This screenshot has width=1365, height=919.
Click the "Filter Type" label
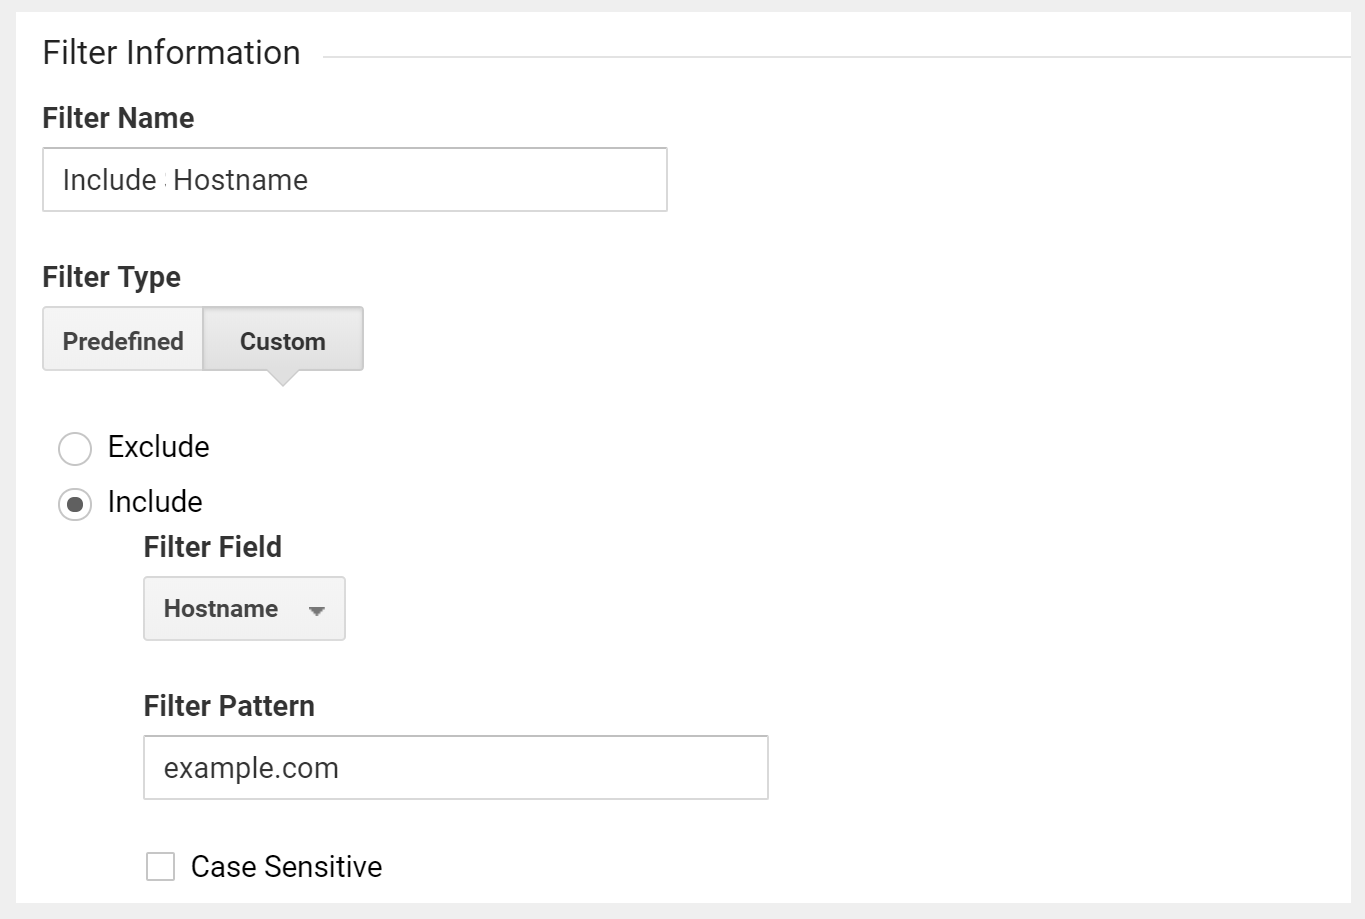[x=111, y=277]
